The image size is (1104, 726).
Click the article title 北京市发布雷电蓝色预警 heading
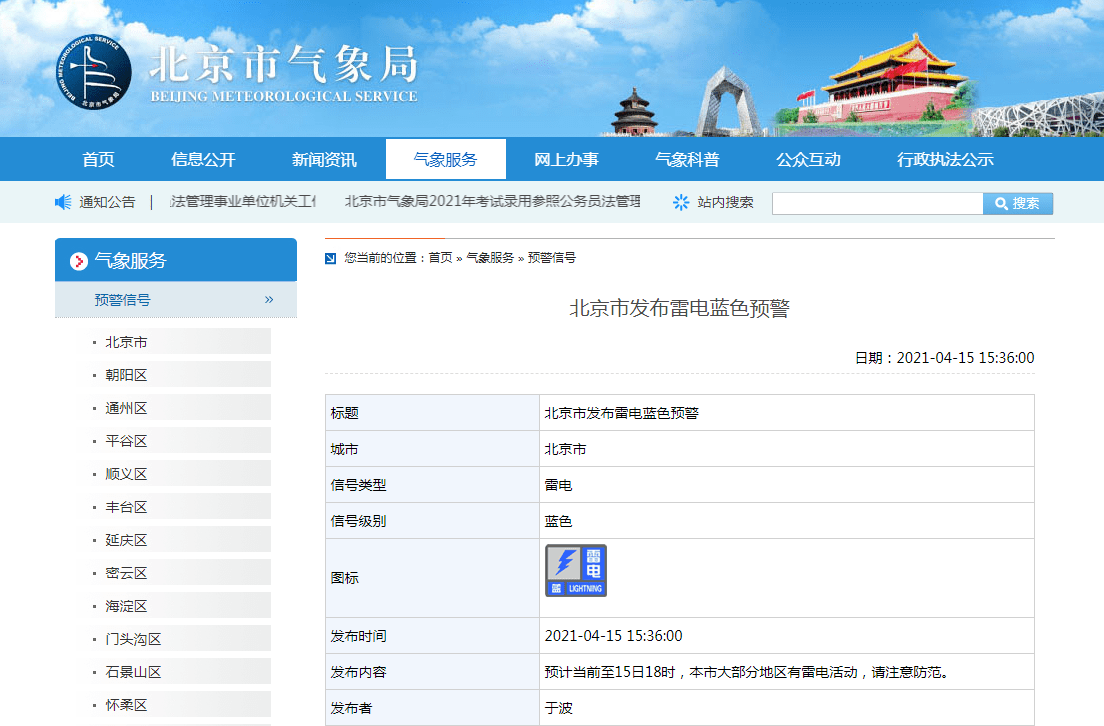click(x=679, y=308)
